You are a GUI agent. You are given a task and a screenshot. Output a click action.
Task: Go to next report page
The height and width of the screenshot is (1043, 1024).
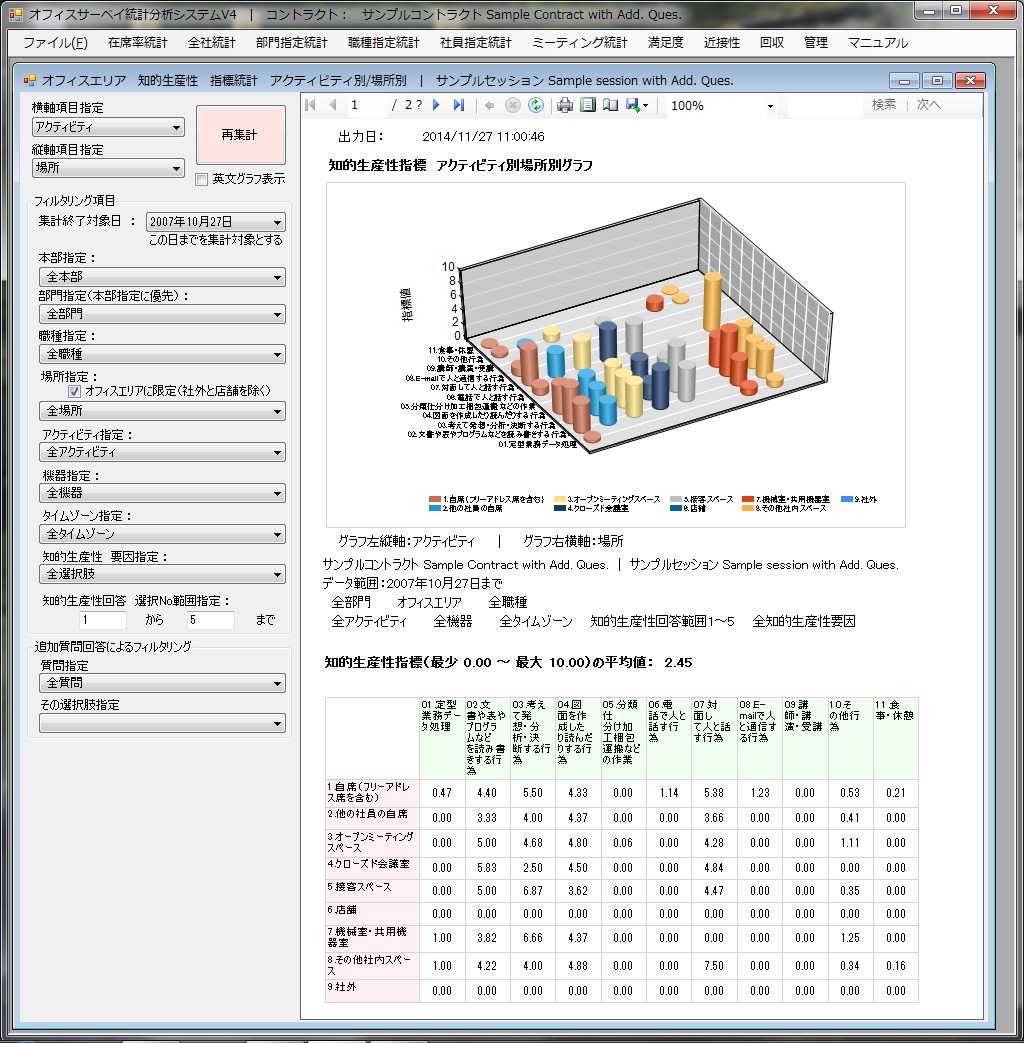(x=437, y=105)
